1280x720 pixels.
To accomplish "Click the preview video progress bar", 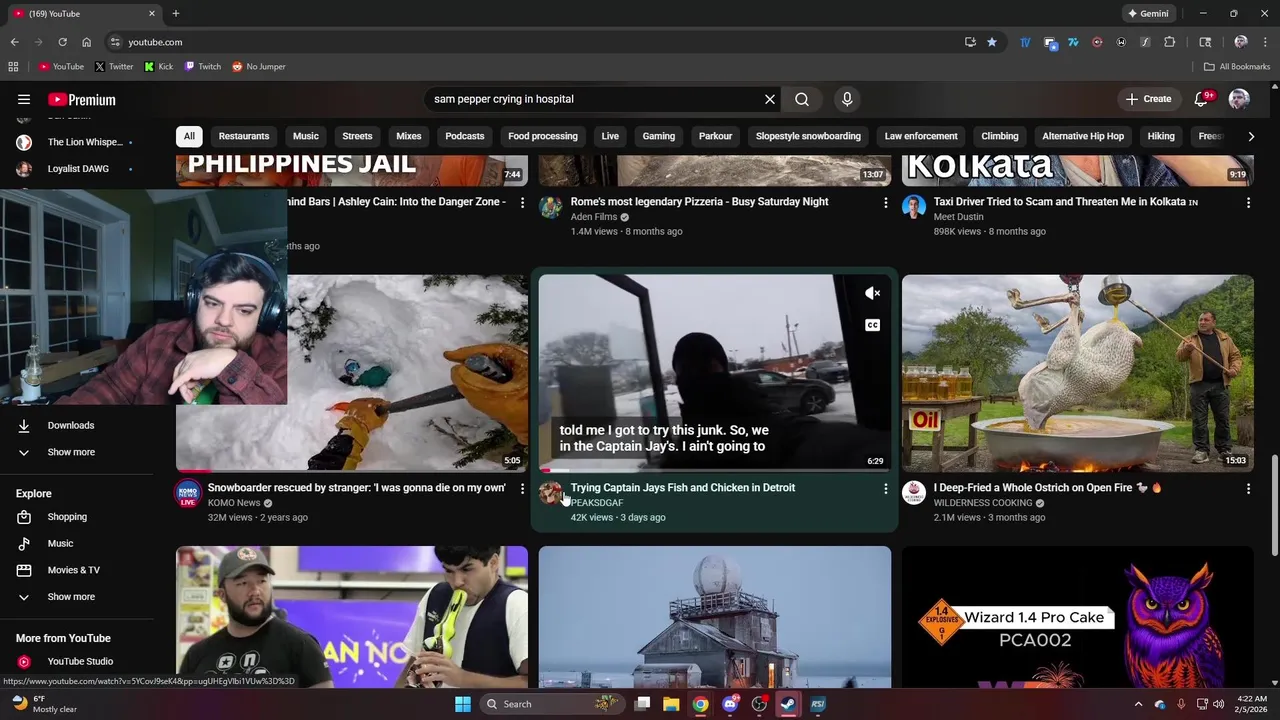I will (x=715, y=469).
